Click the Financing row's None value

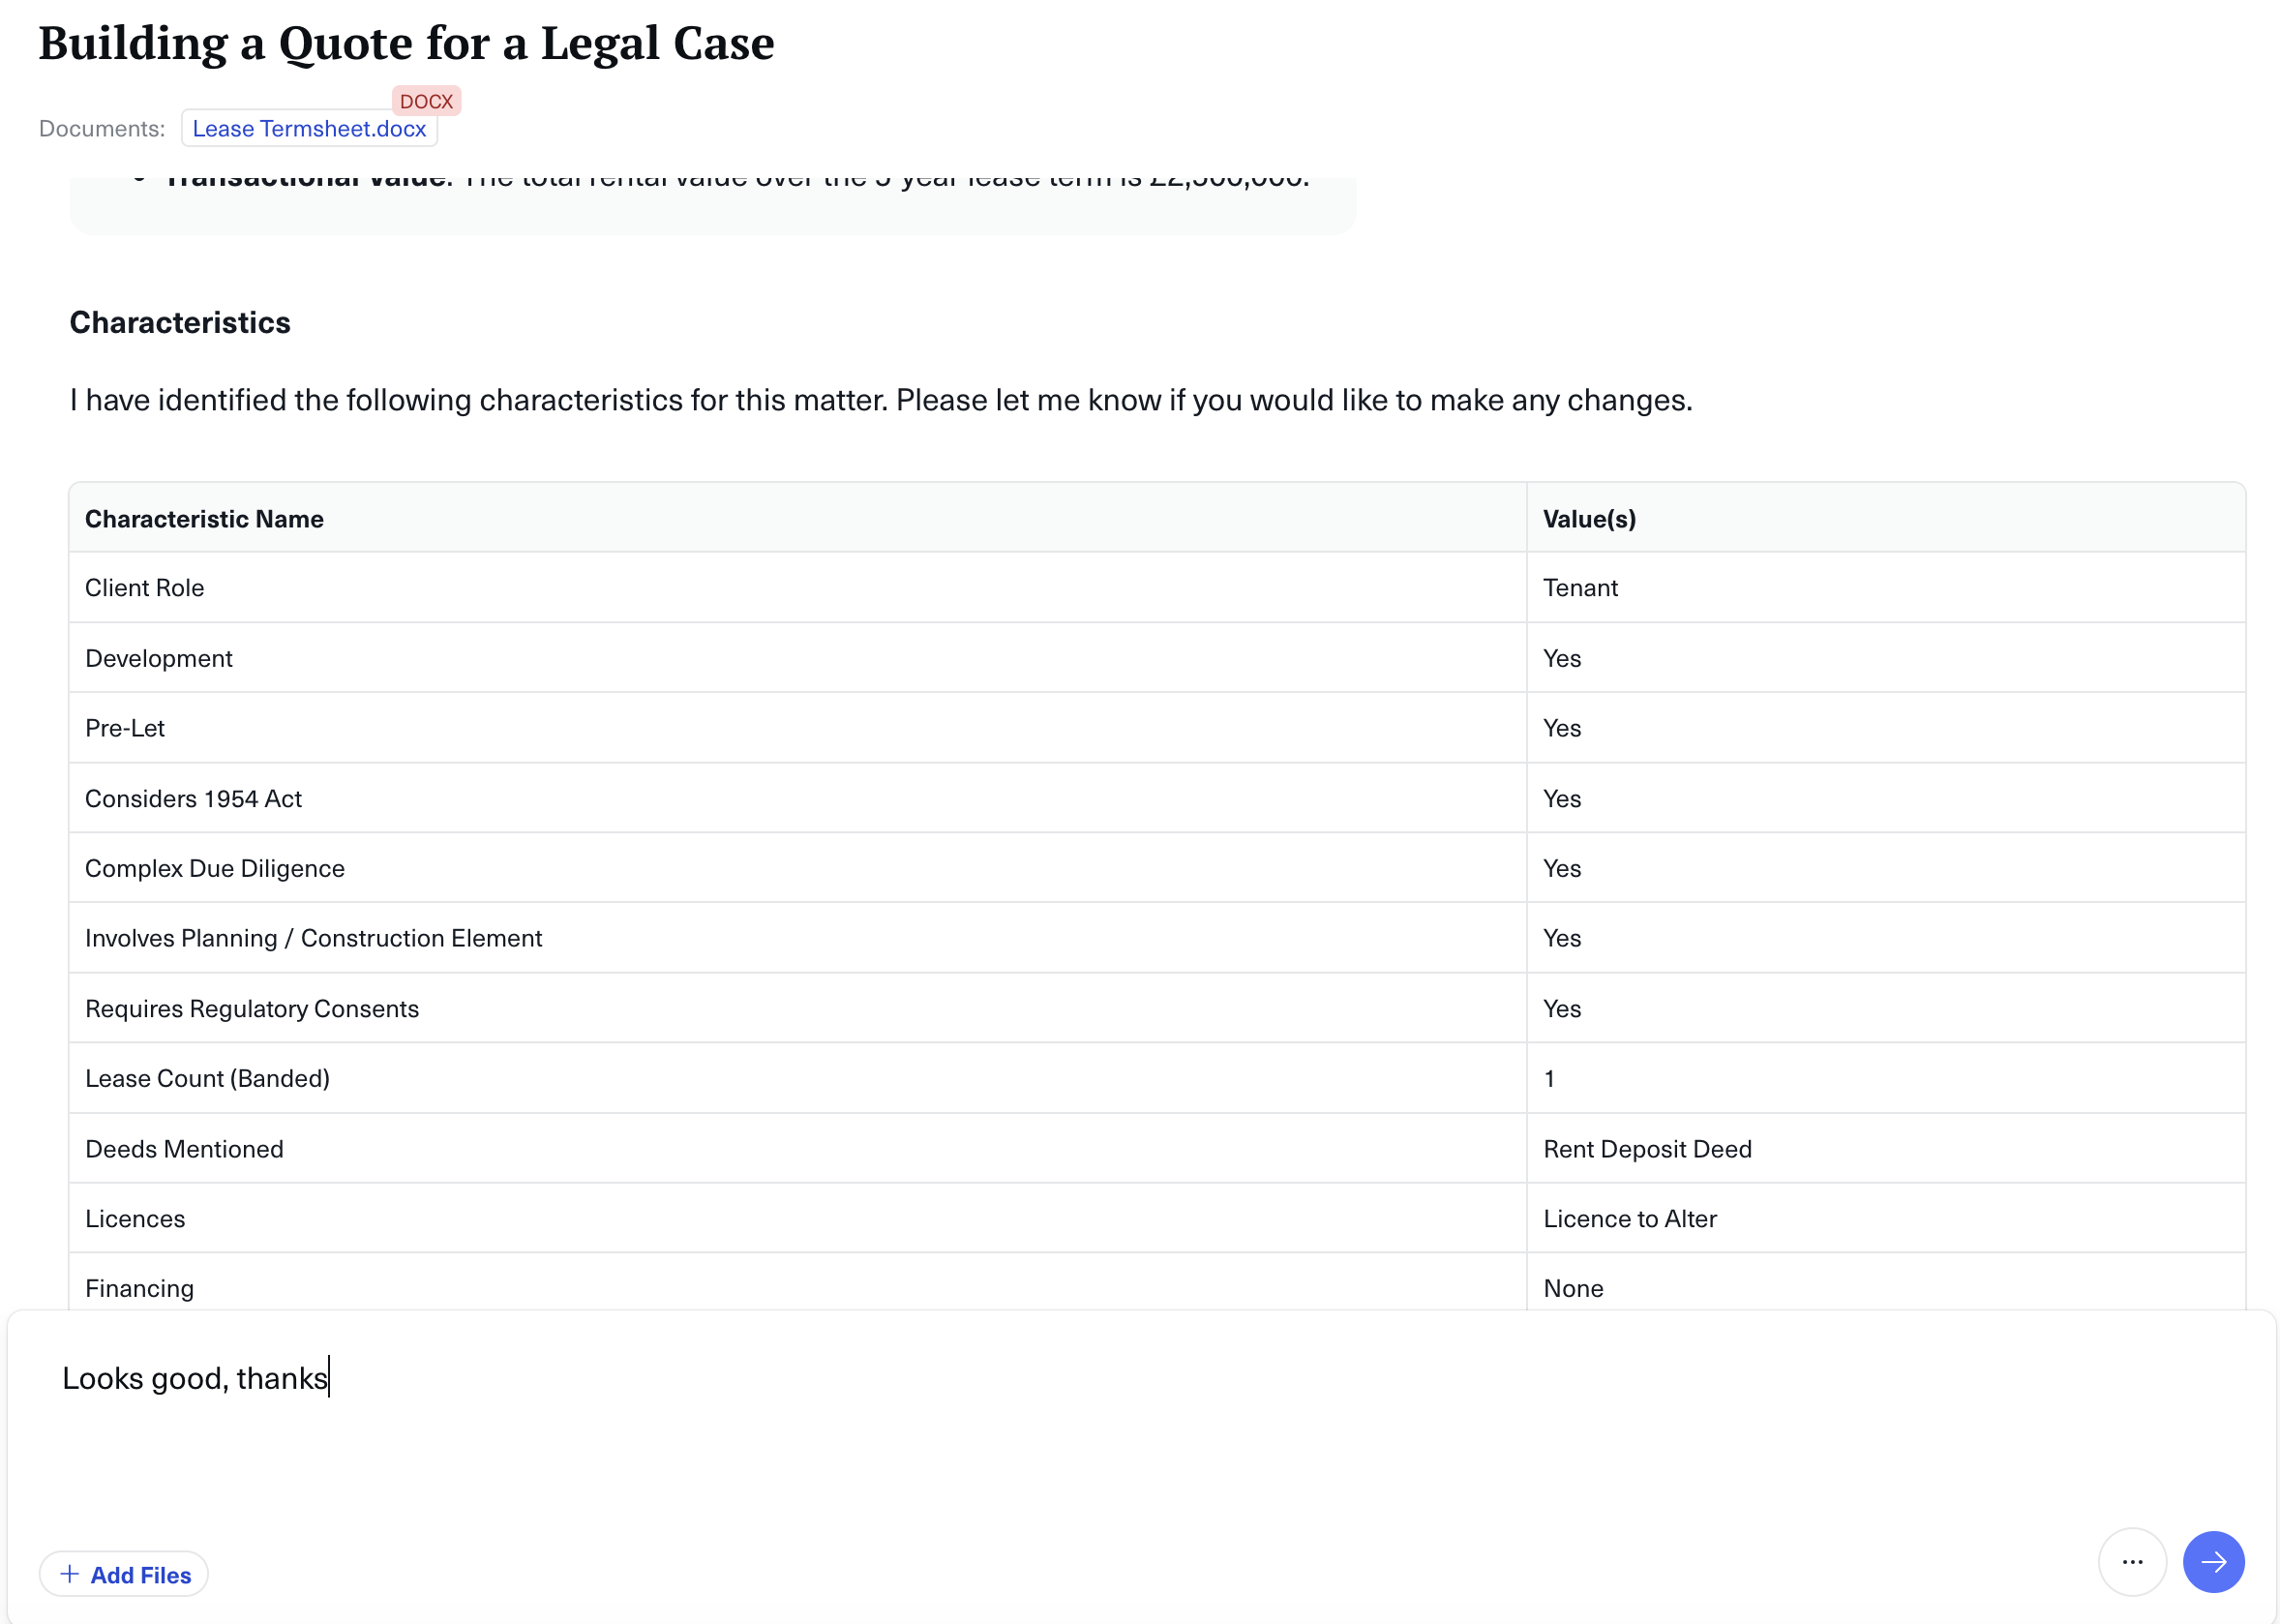(x=1572, y=1289)
